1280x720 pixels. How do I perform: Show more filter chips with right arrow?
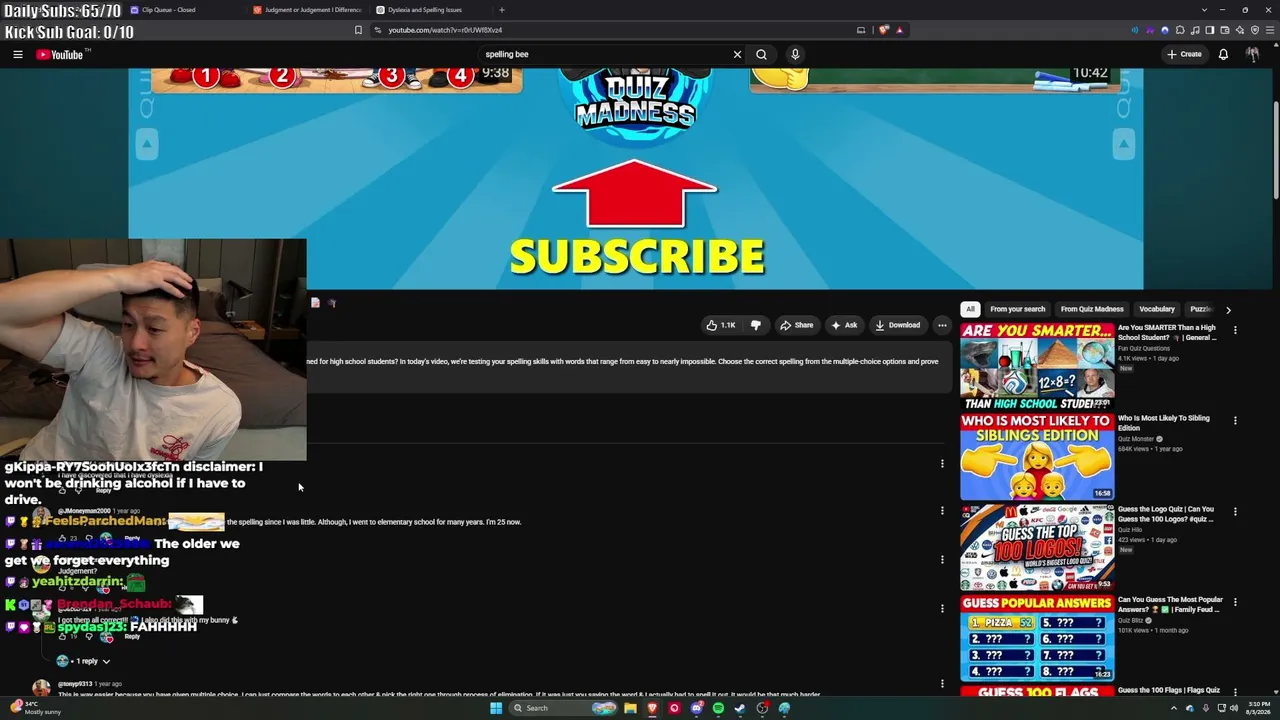(x=1228, y=310)
